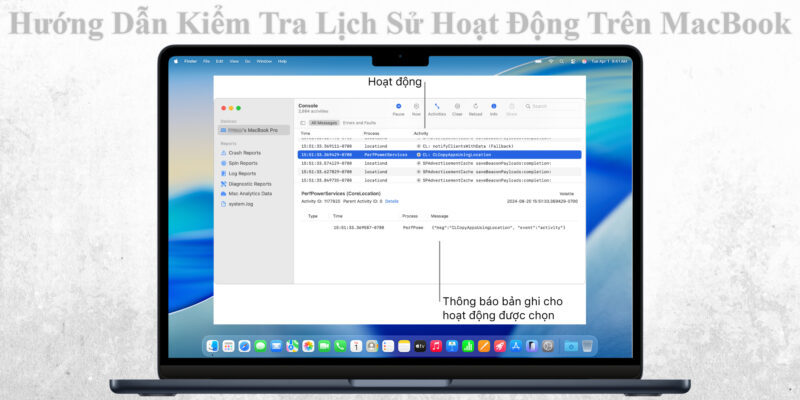Open Crash Reports in the sidebar
Screen dimensions: 800x400
pyautogui.click(x=240, y=153)
